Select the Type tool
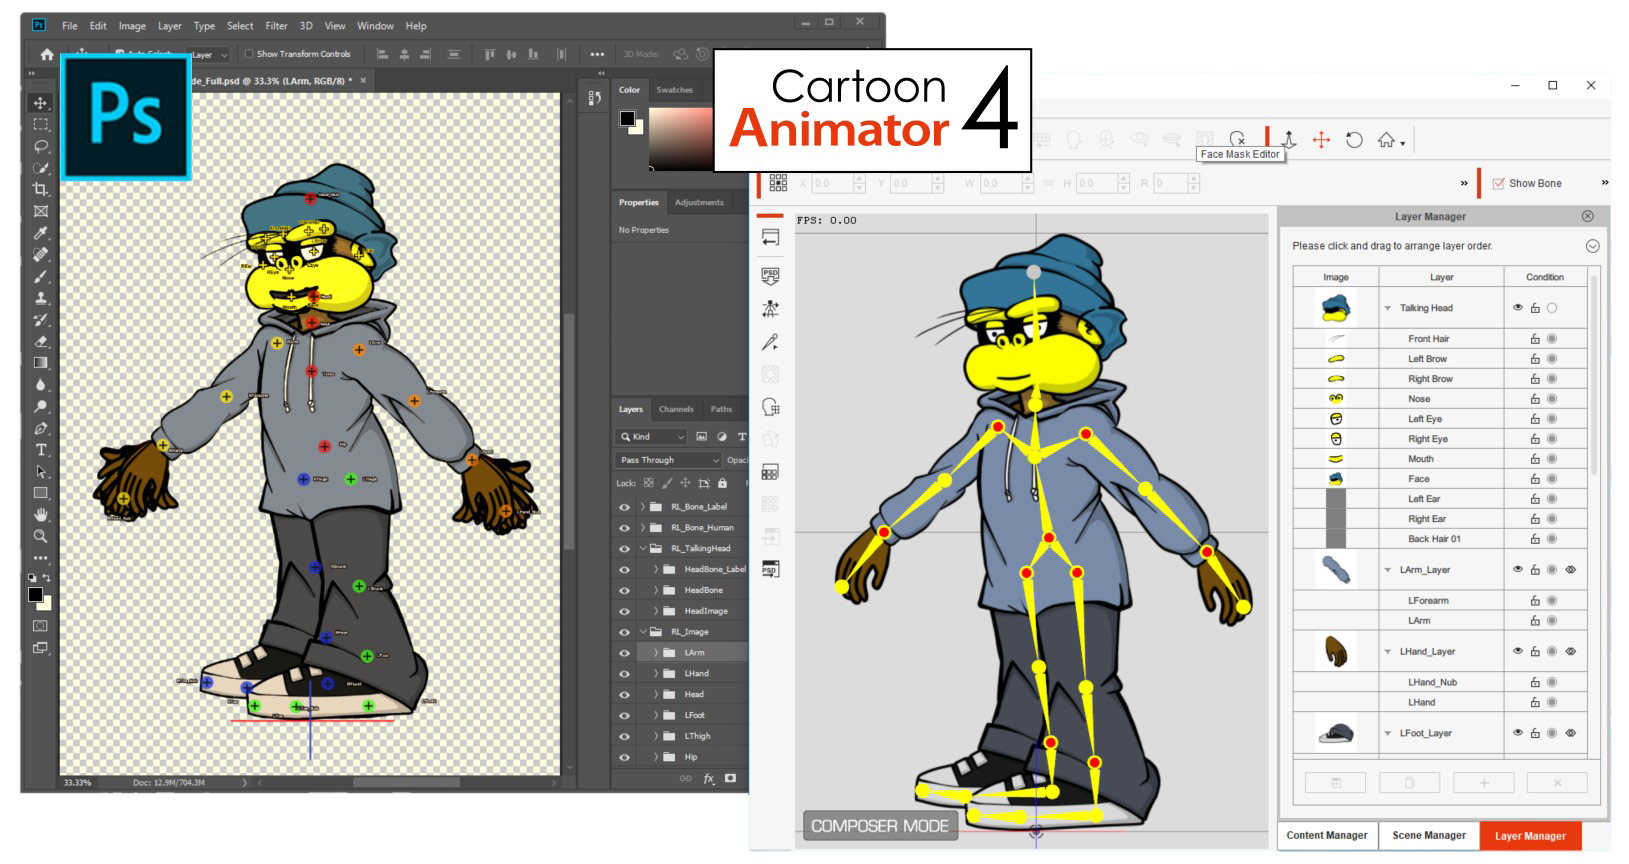This screenshot has width=1629, height=864. tap(41, 450)
